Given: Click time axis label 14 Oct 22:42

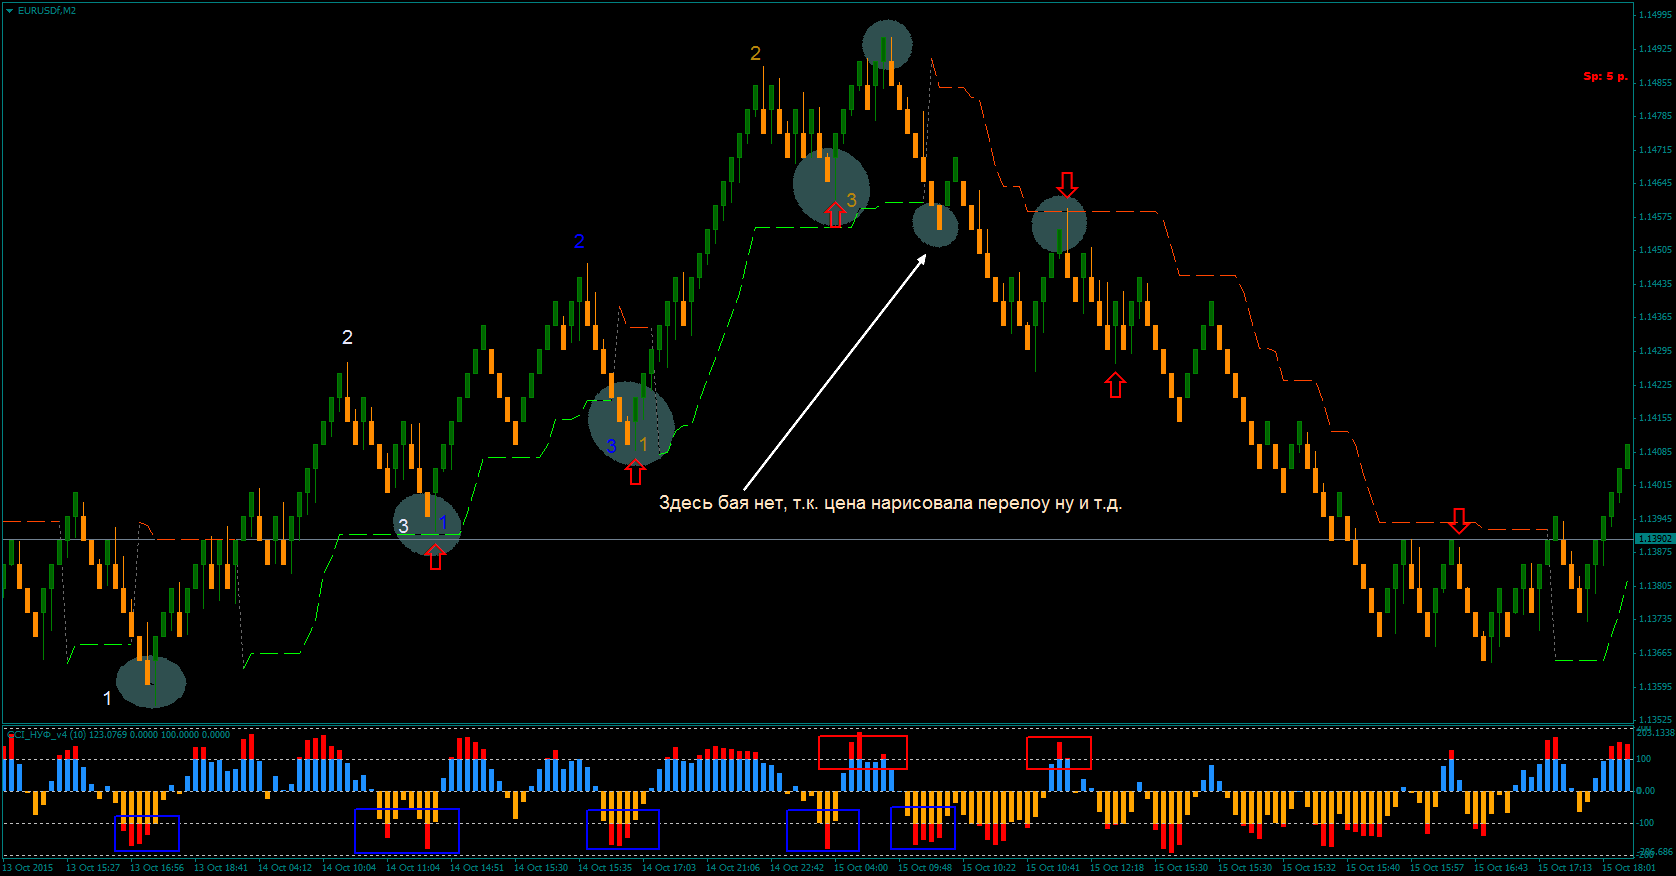Looking at the screenshot, I should click(797, 868).
